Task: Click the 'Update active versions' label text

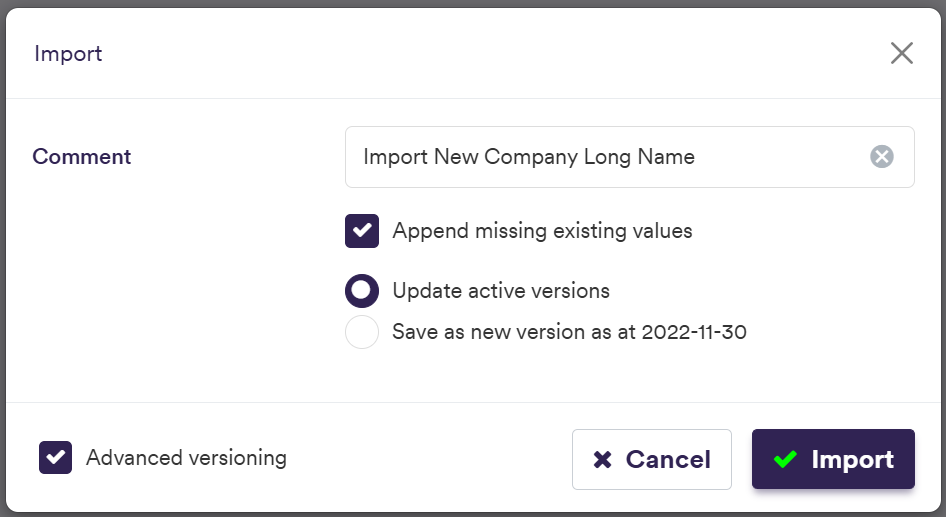Action: point(501,291)
